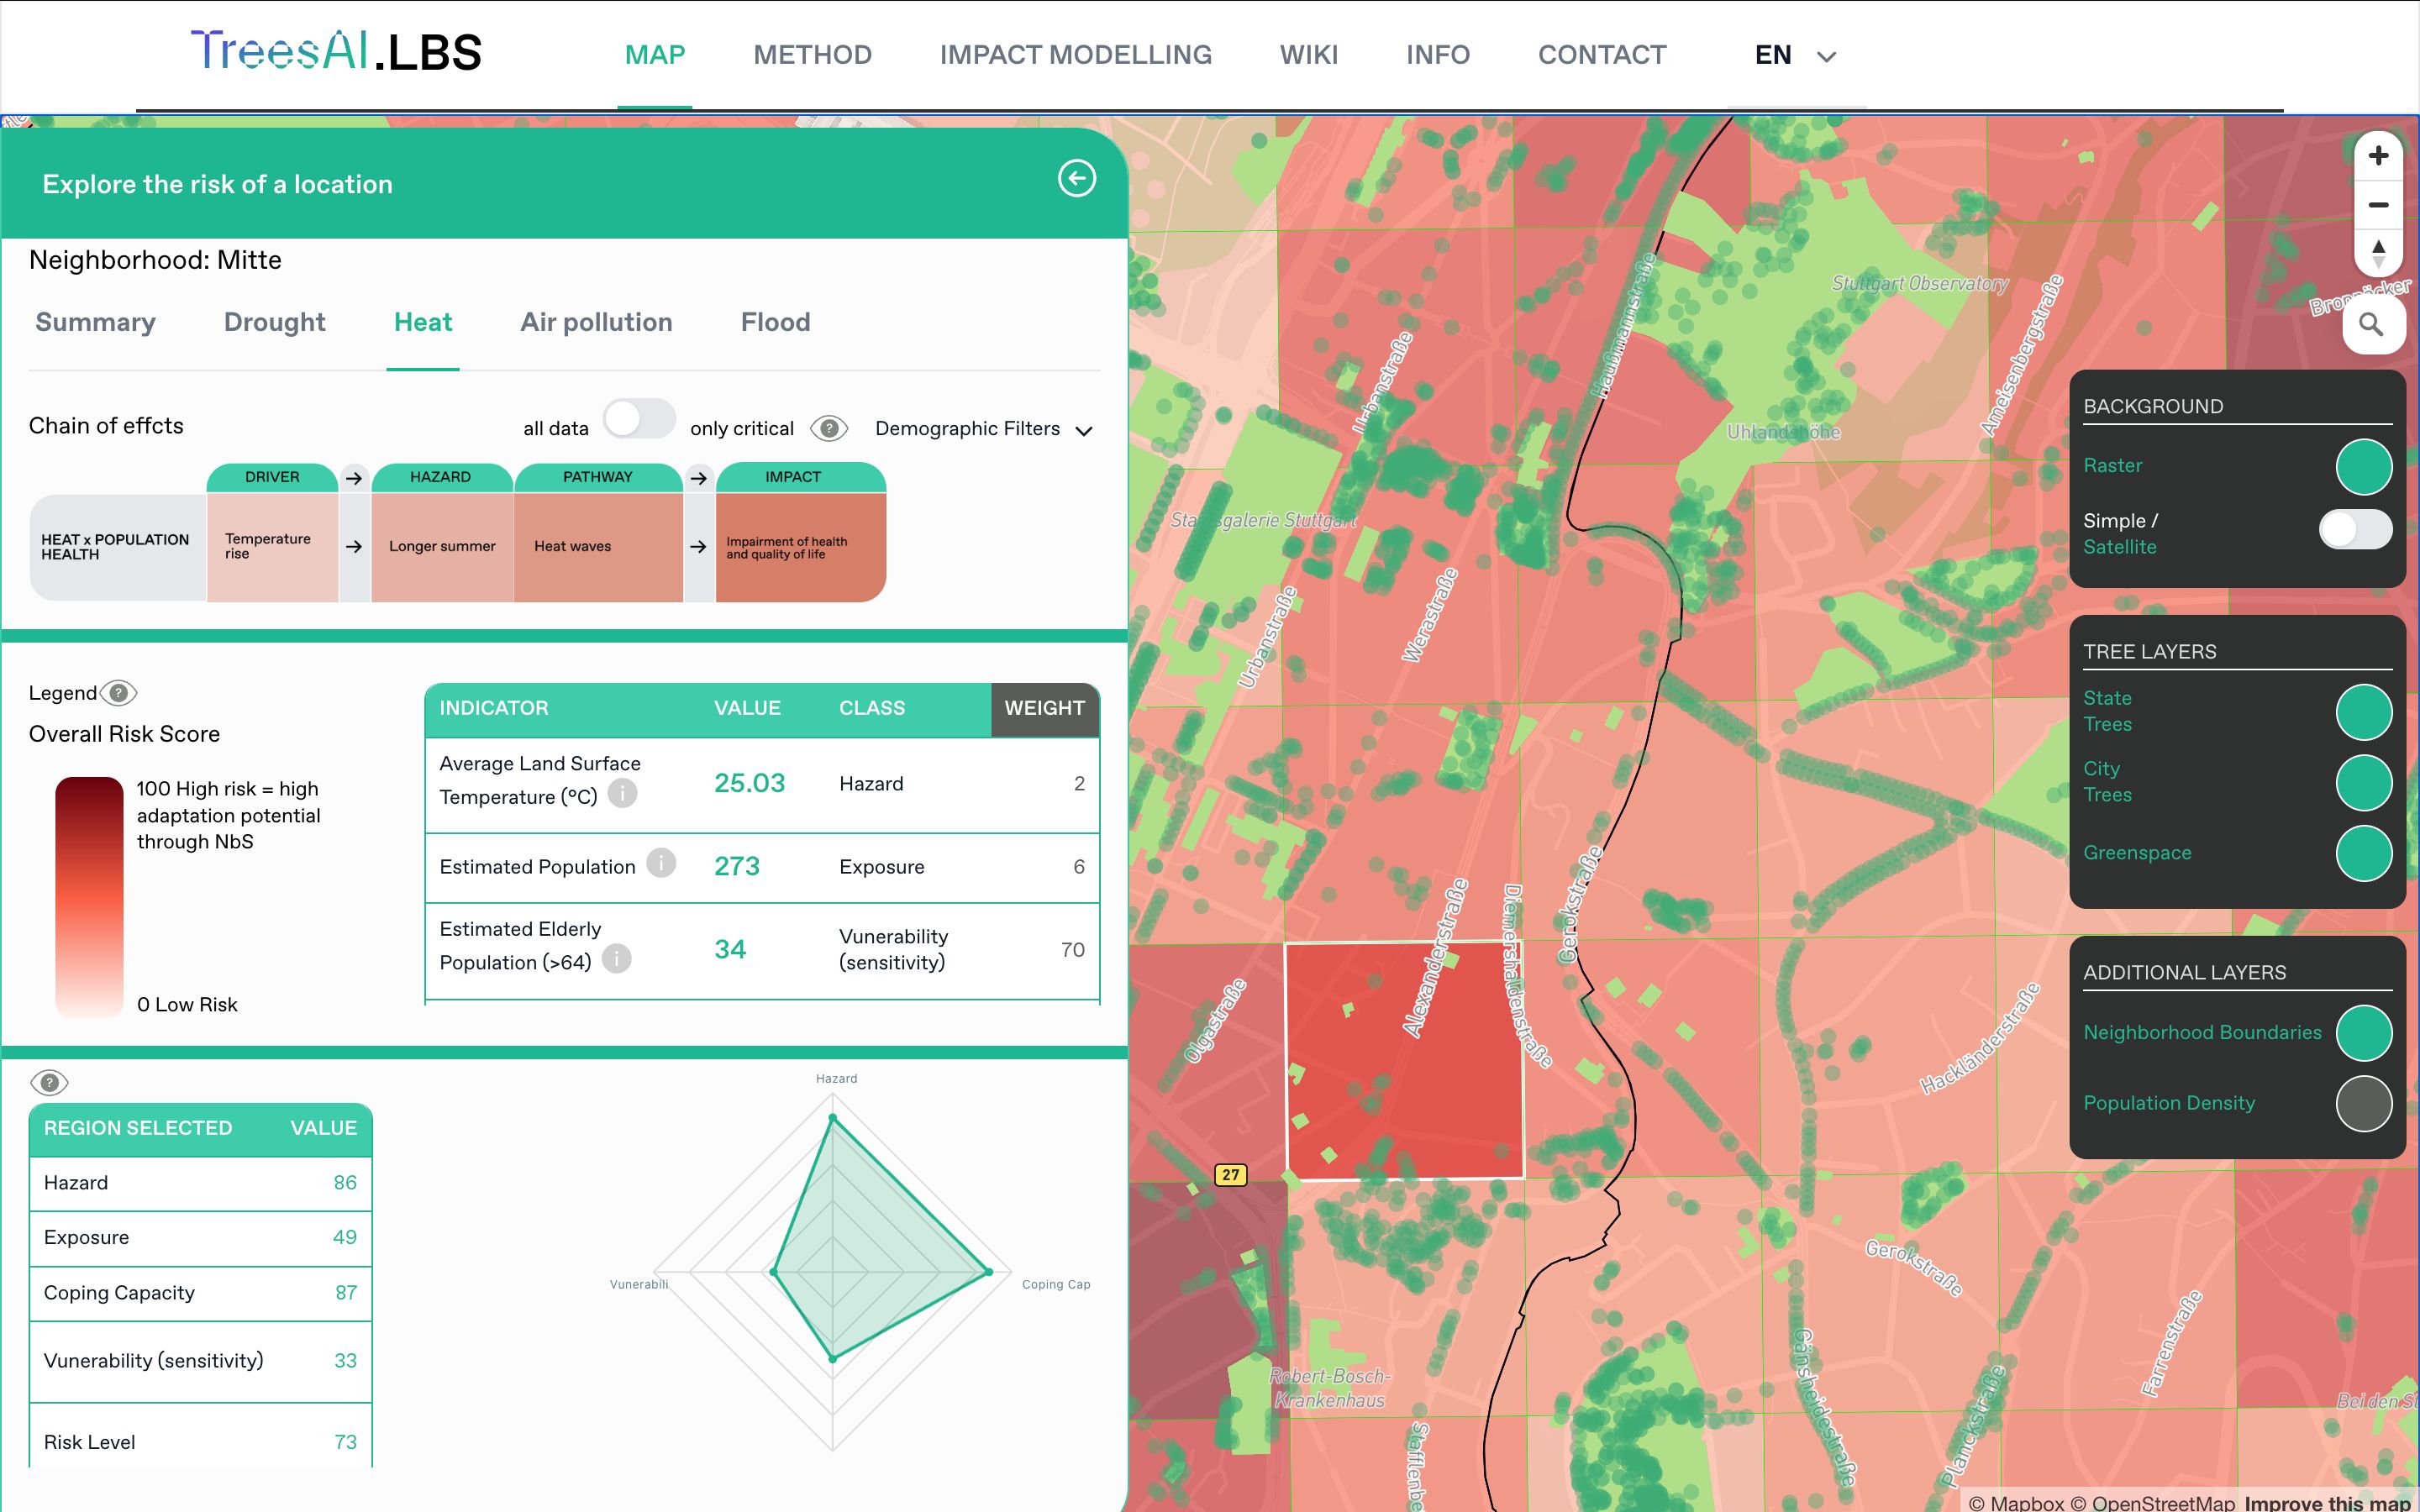Click the Heat waves pathway box

coord(598,546)
